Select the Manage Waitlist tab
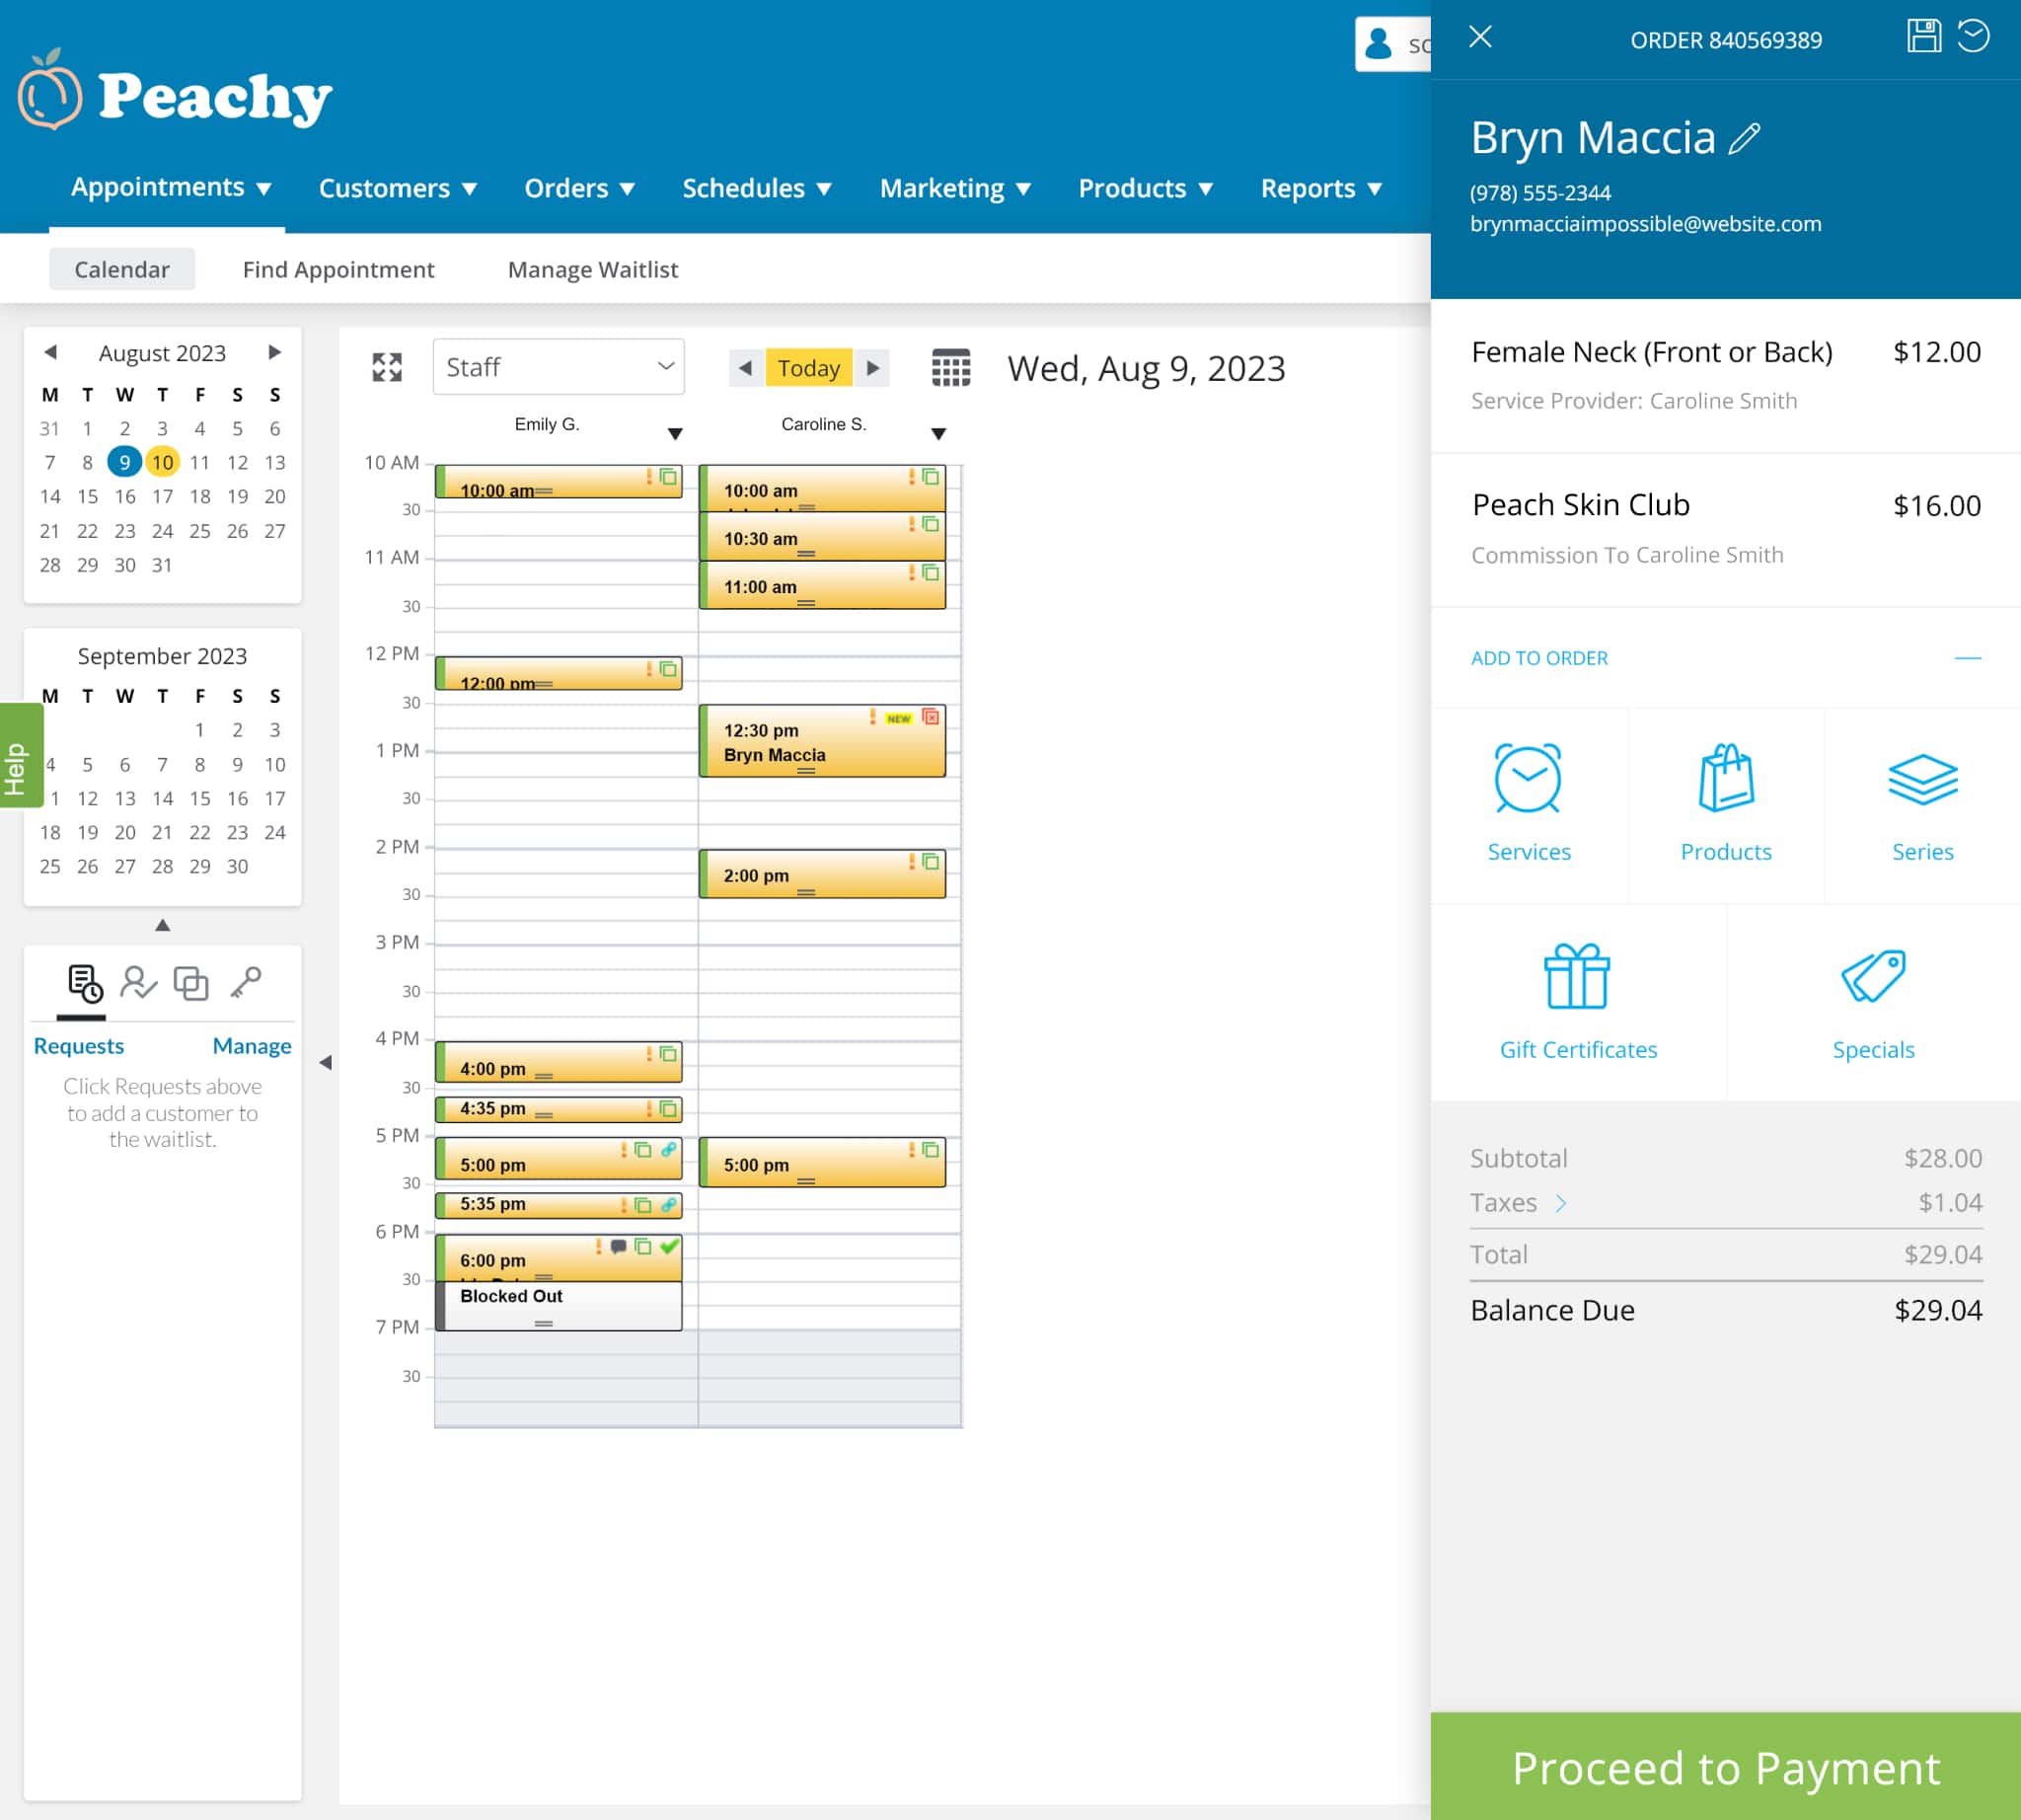The image size is (2021, 1820). 592,268
